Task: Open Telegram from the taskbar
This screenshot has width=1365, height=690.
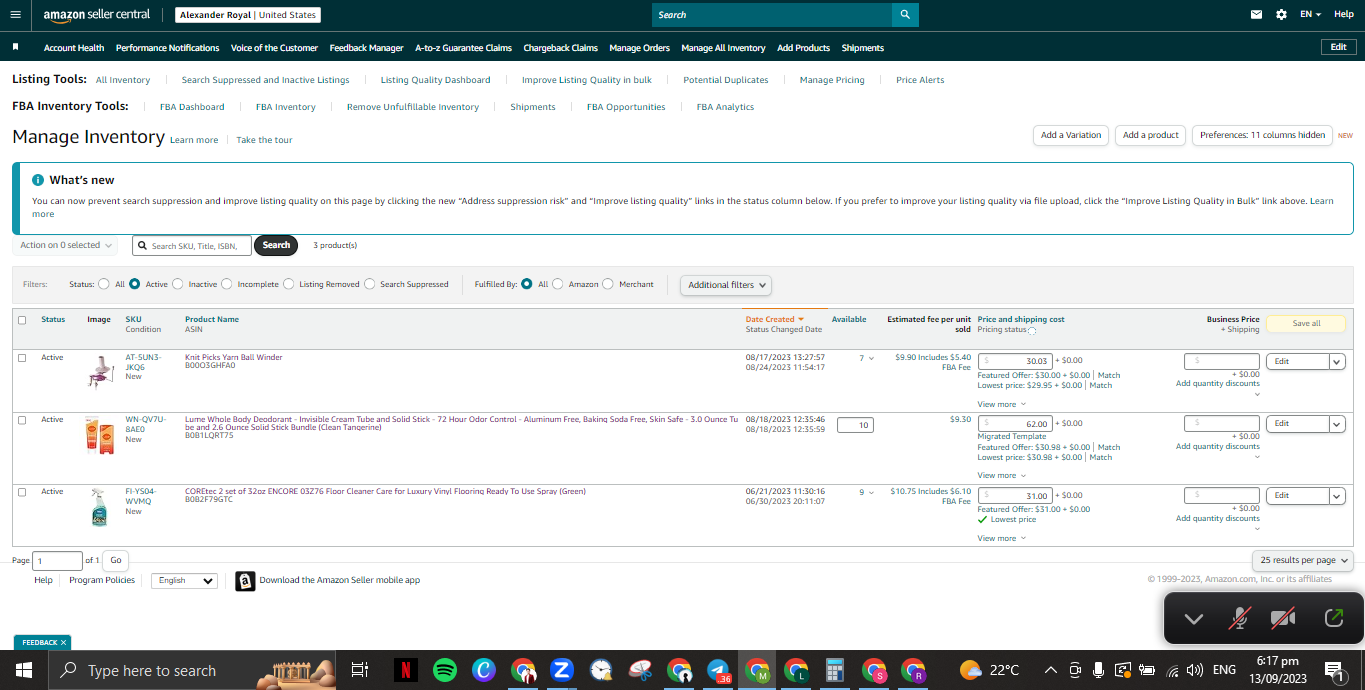Action: [x=718, y=670]
